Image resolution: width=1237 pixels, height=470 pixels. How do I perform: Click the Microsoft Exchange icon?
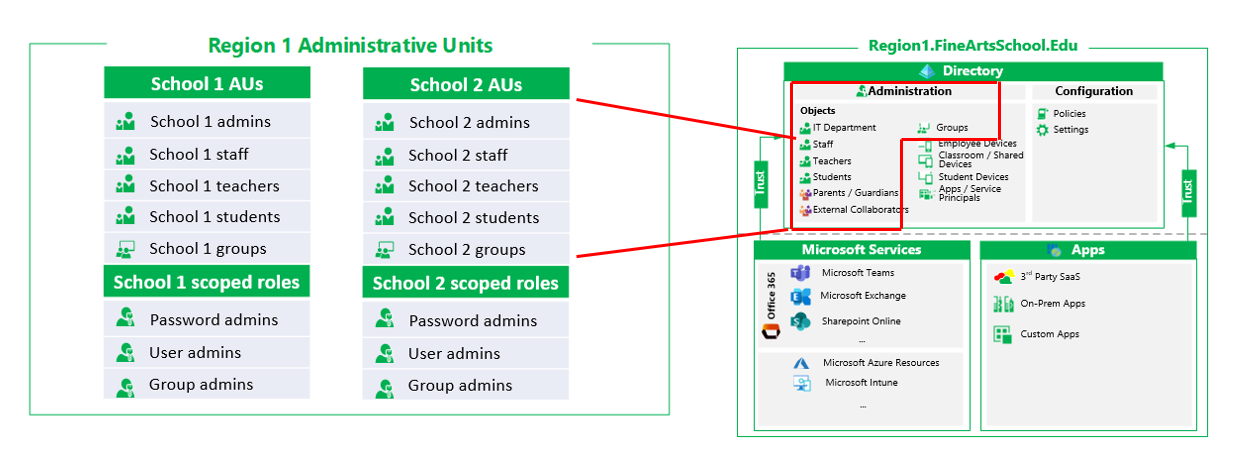point(800,297)
